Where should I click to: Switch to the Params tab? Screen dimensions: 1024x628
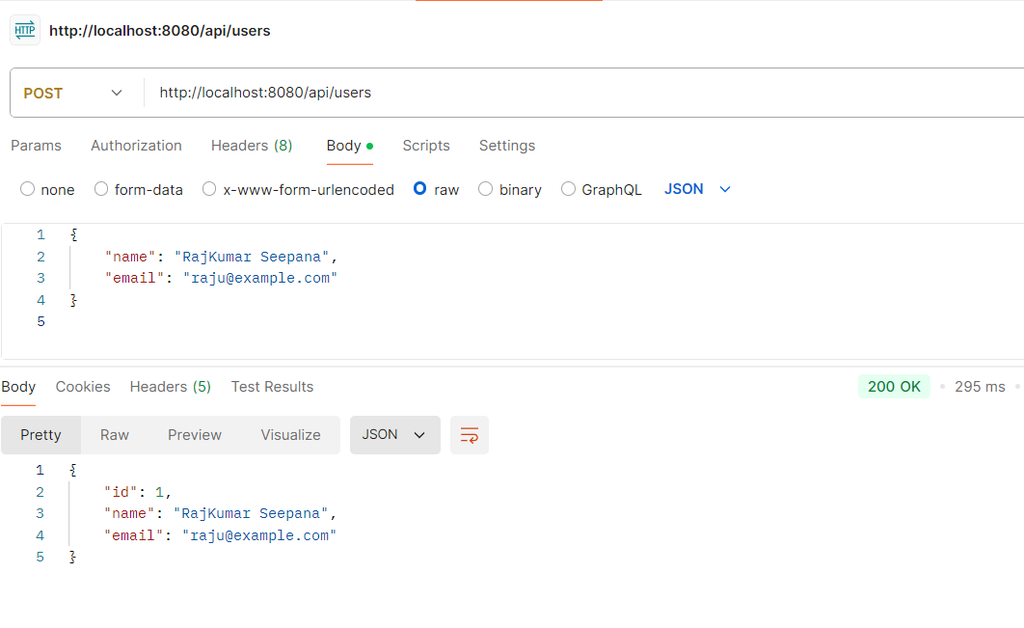tap(36, 146)
